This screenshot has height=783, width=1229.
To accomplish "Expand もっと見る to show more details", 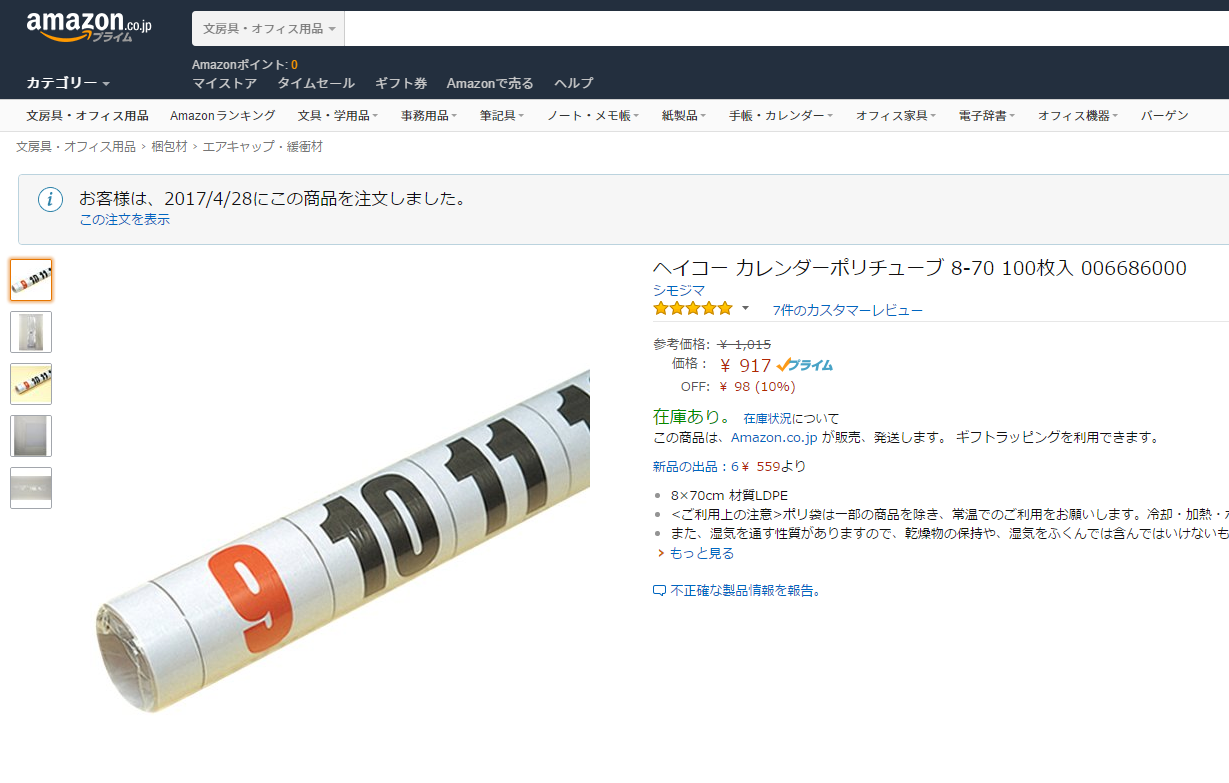I will (x=697, y=553).
